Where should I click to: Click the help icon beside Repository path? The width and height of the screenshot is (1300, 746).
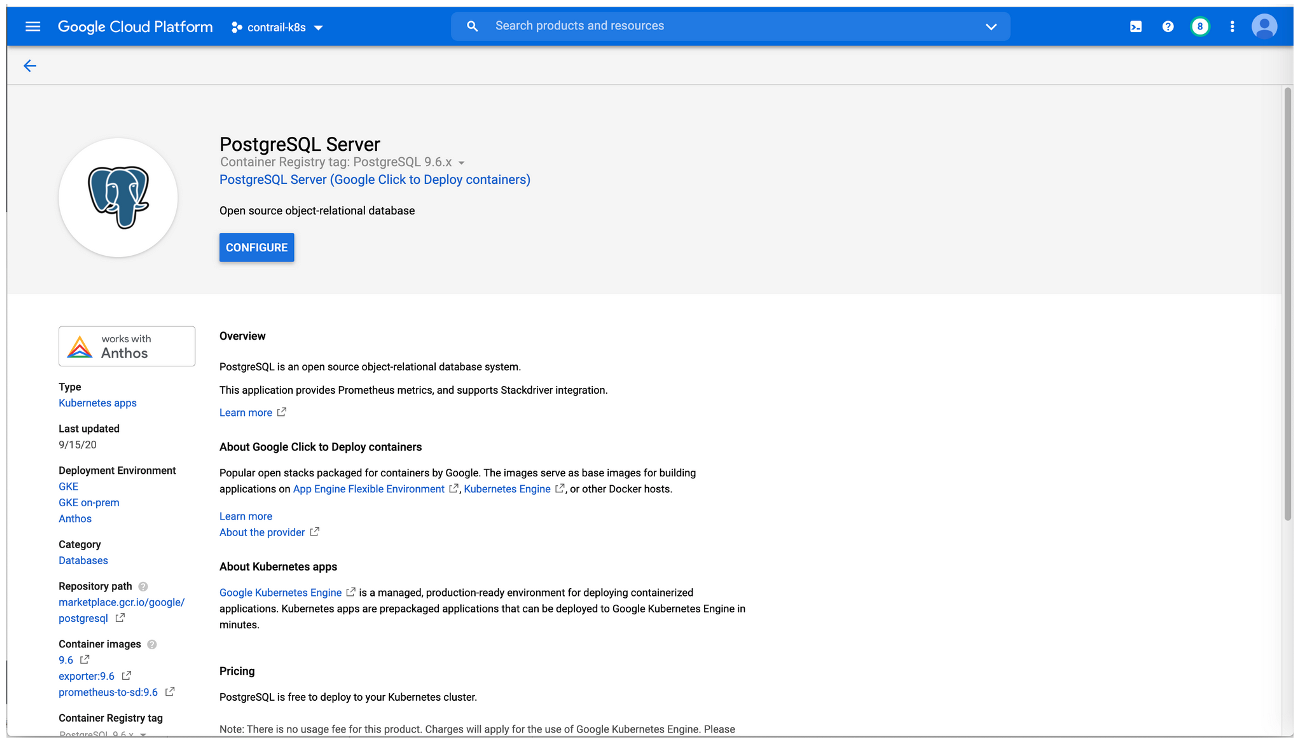point(143,587)
